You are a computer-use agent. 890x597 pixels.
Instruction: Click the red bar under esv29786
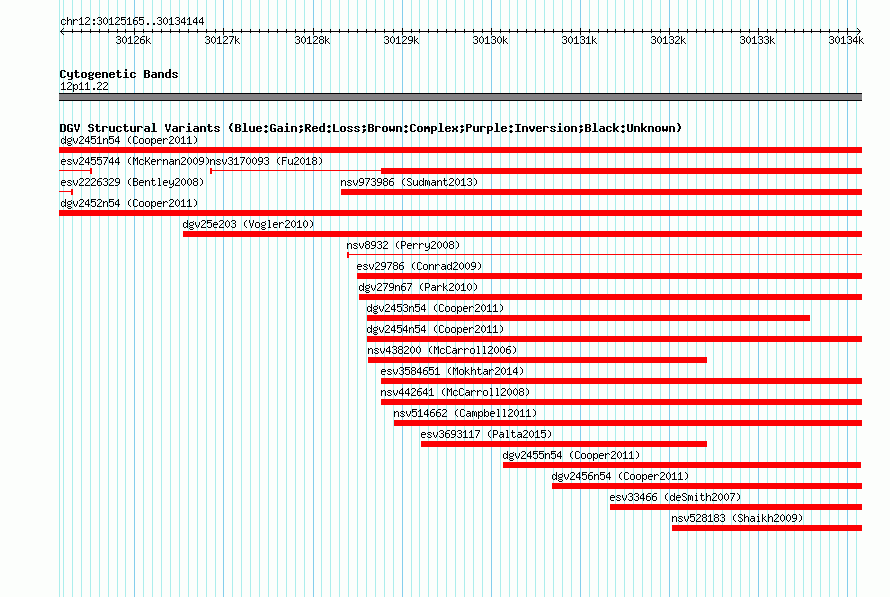point(610,276)
